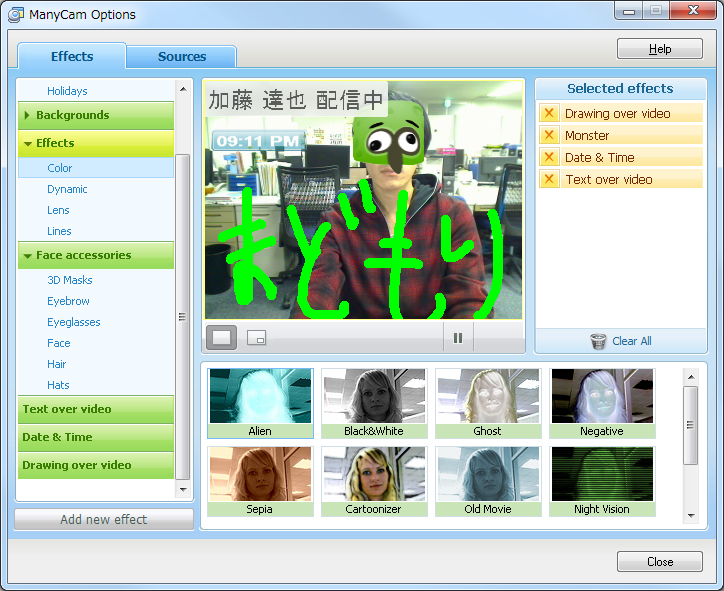Collapse the Effects category
The image size is (724, 591).
pyautogui.click(x=96, y=143)
